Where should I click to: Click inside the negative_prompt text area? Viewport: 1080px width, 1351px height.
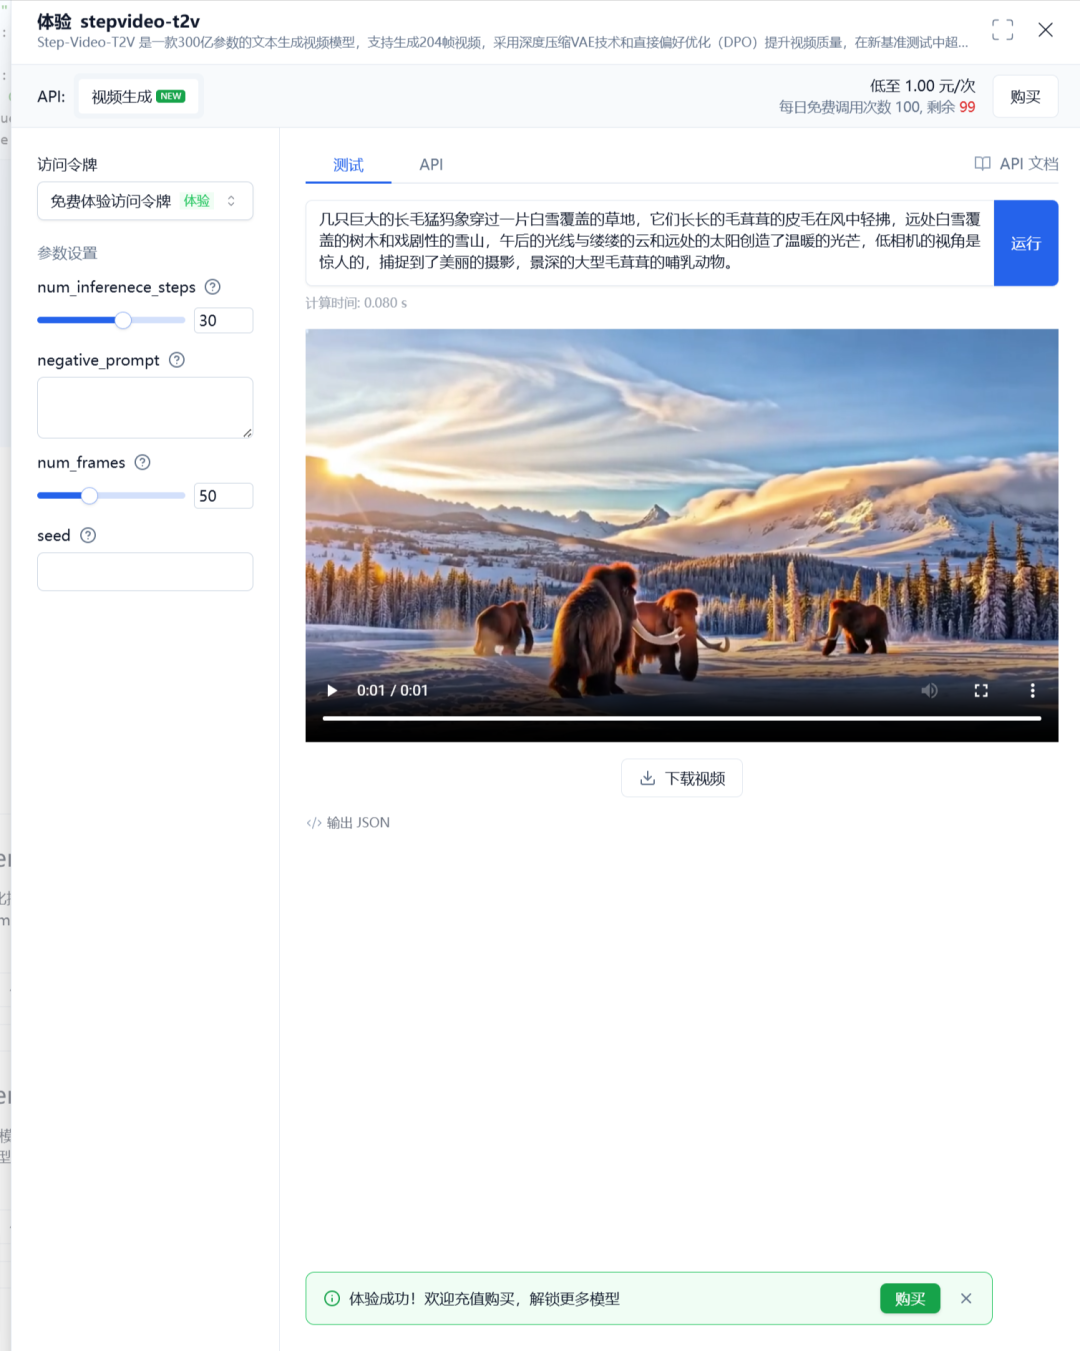[x=144, y=407]
